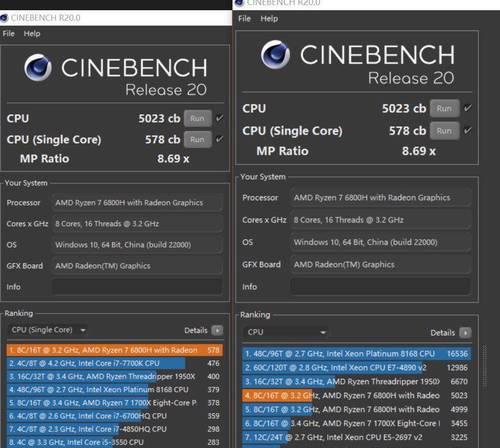Click 5023 cb score in left window

(x=159, y=118)
